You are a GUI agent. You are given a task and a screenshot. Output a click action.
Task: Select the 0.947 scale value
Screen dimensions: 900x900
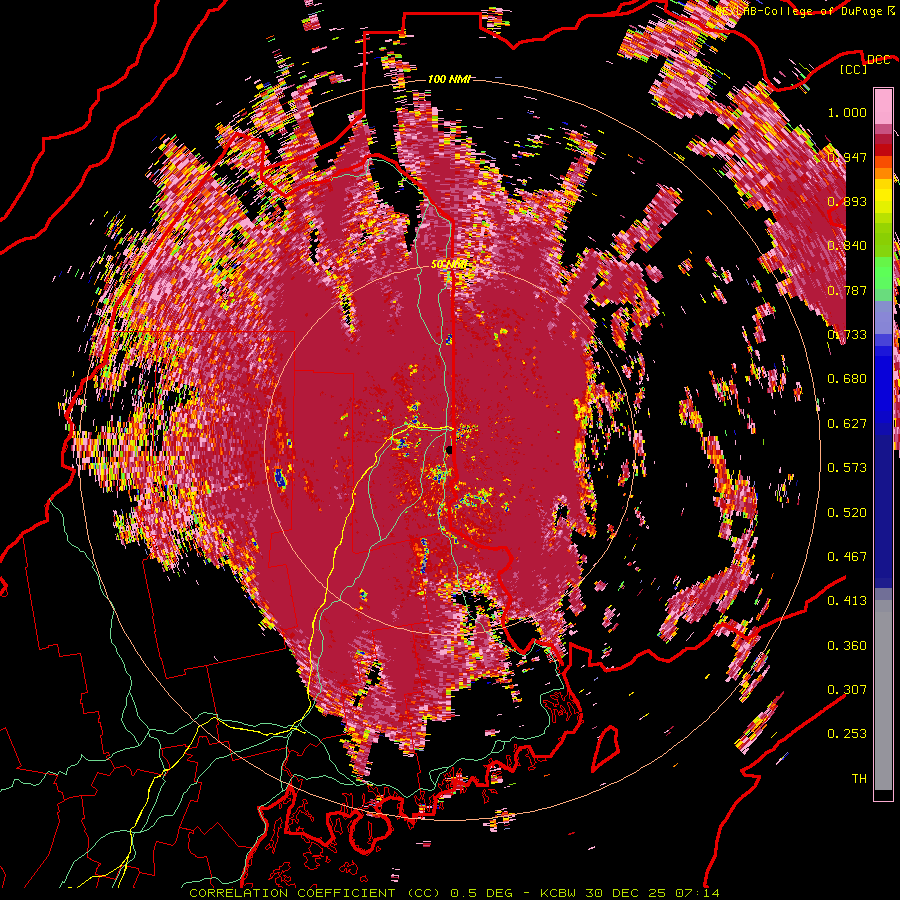coord(847,157)
